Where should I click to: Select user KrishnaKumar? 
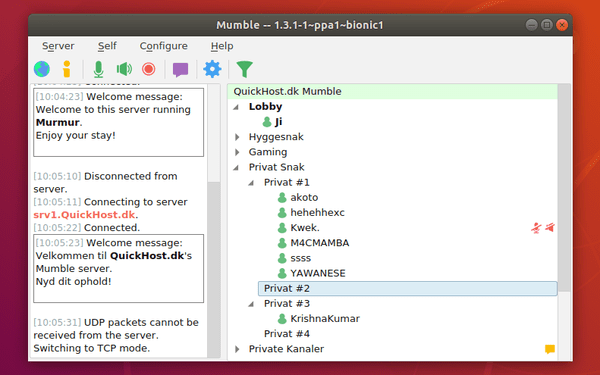tap(325, 319)
